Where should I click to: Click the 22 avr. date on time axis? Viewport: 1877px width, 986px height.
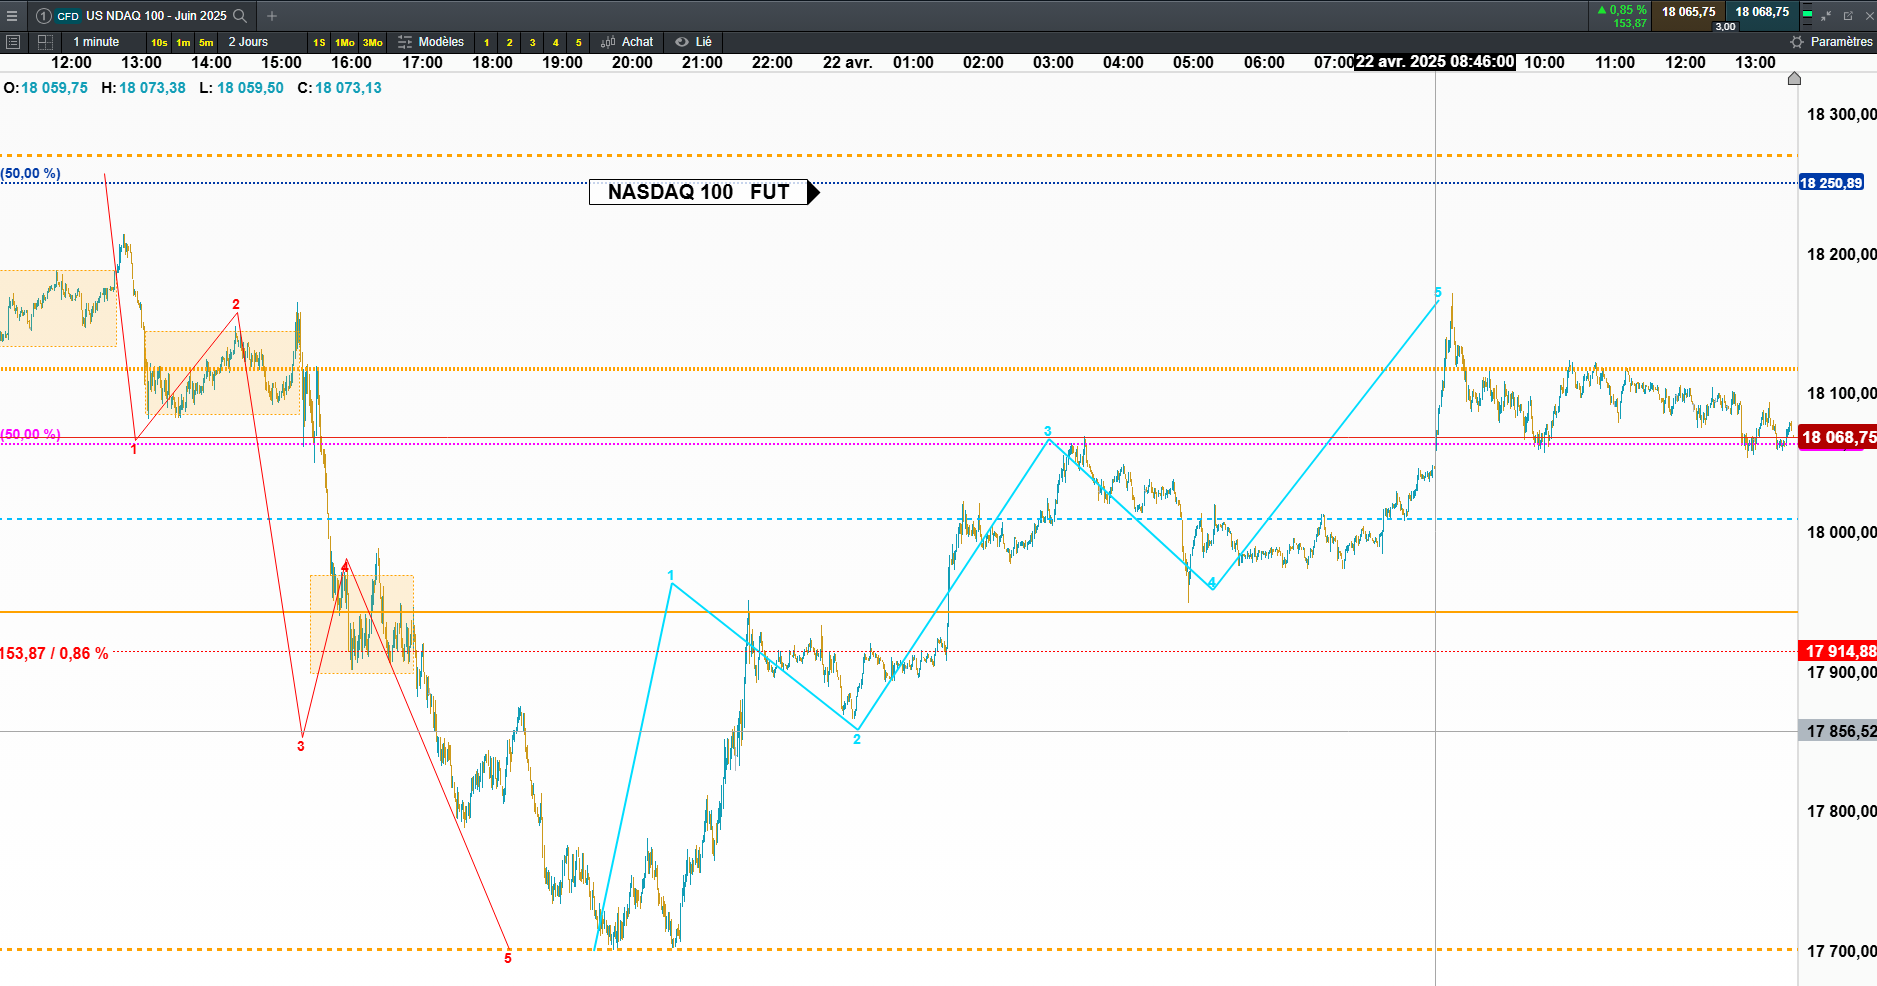click(x=848, y=62)
